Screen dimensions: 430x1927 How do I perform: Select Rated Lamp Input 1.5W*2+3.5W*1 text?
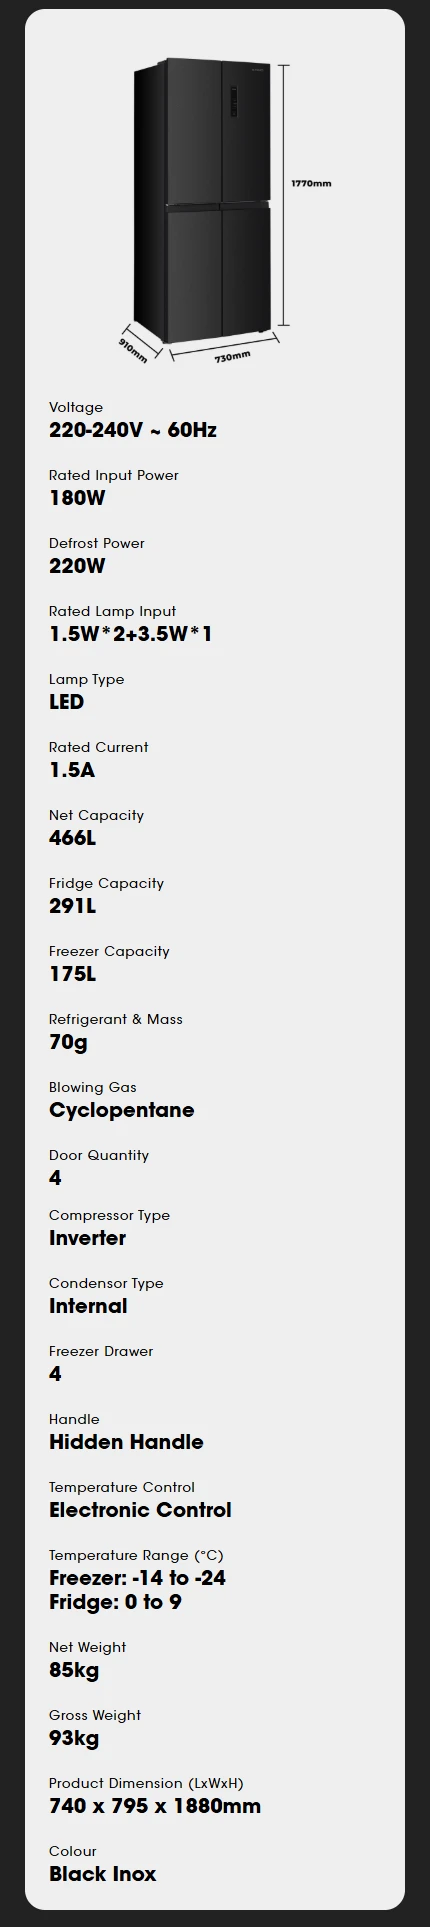[x=131, y=634]
